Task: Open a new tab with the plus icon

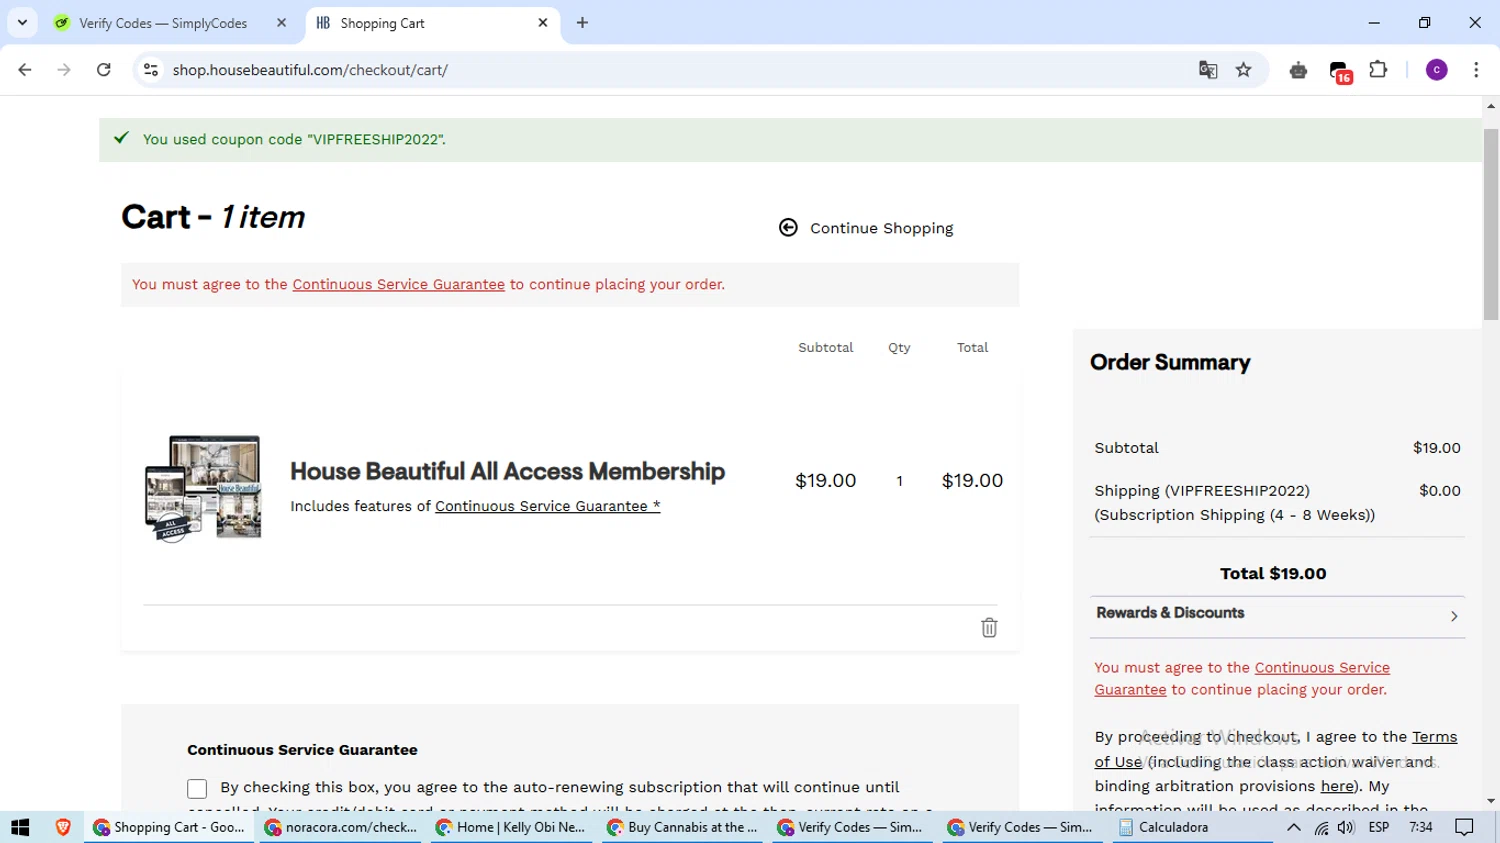Action: point(582,23)
